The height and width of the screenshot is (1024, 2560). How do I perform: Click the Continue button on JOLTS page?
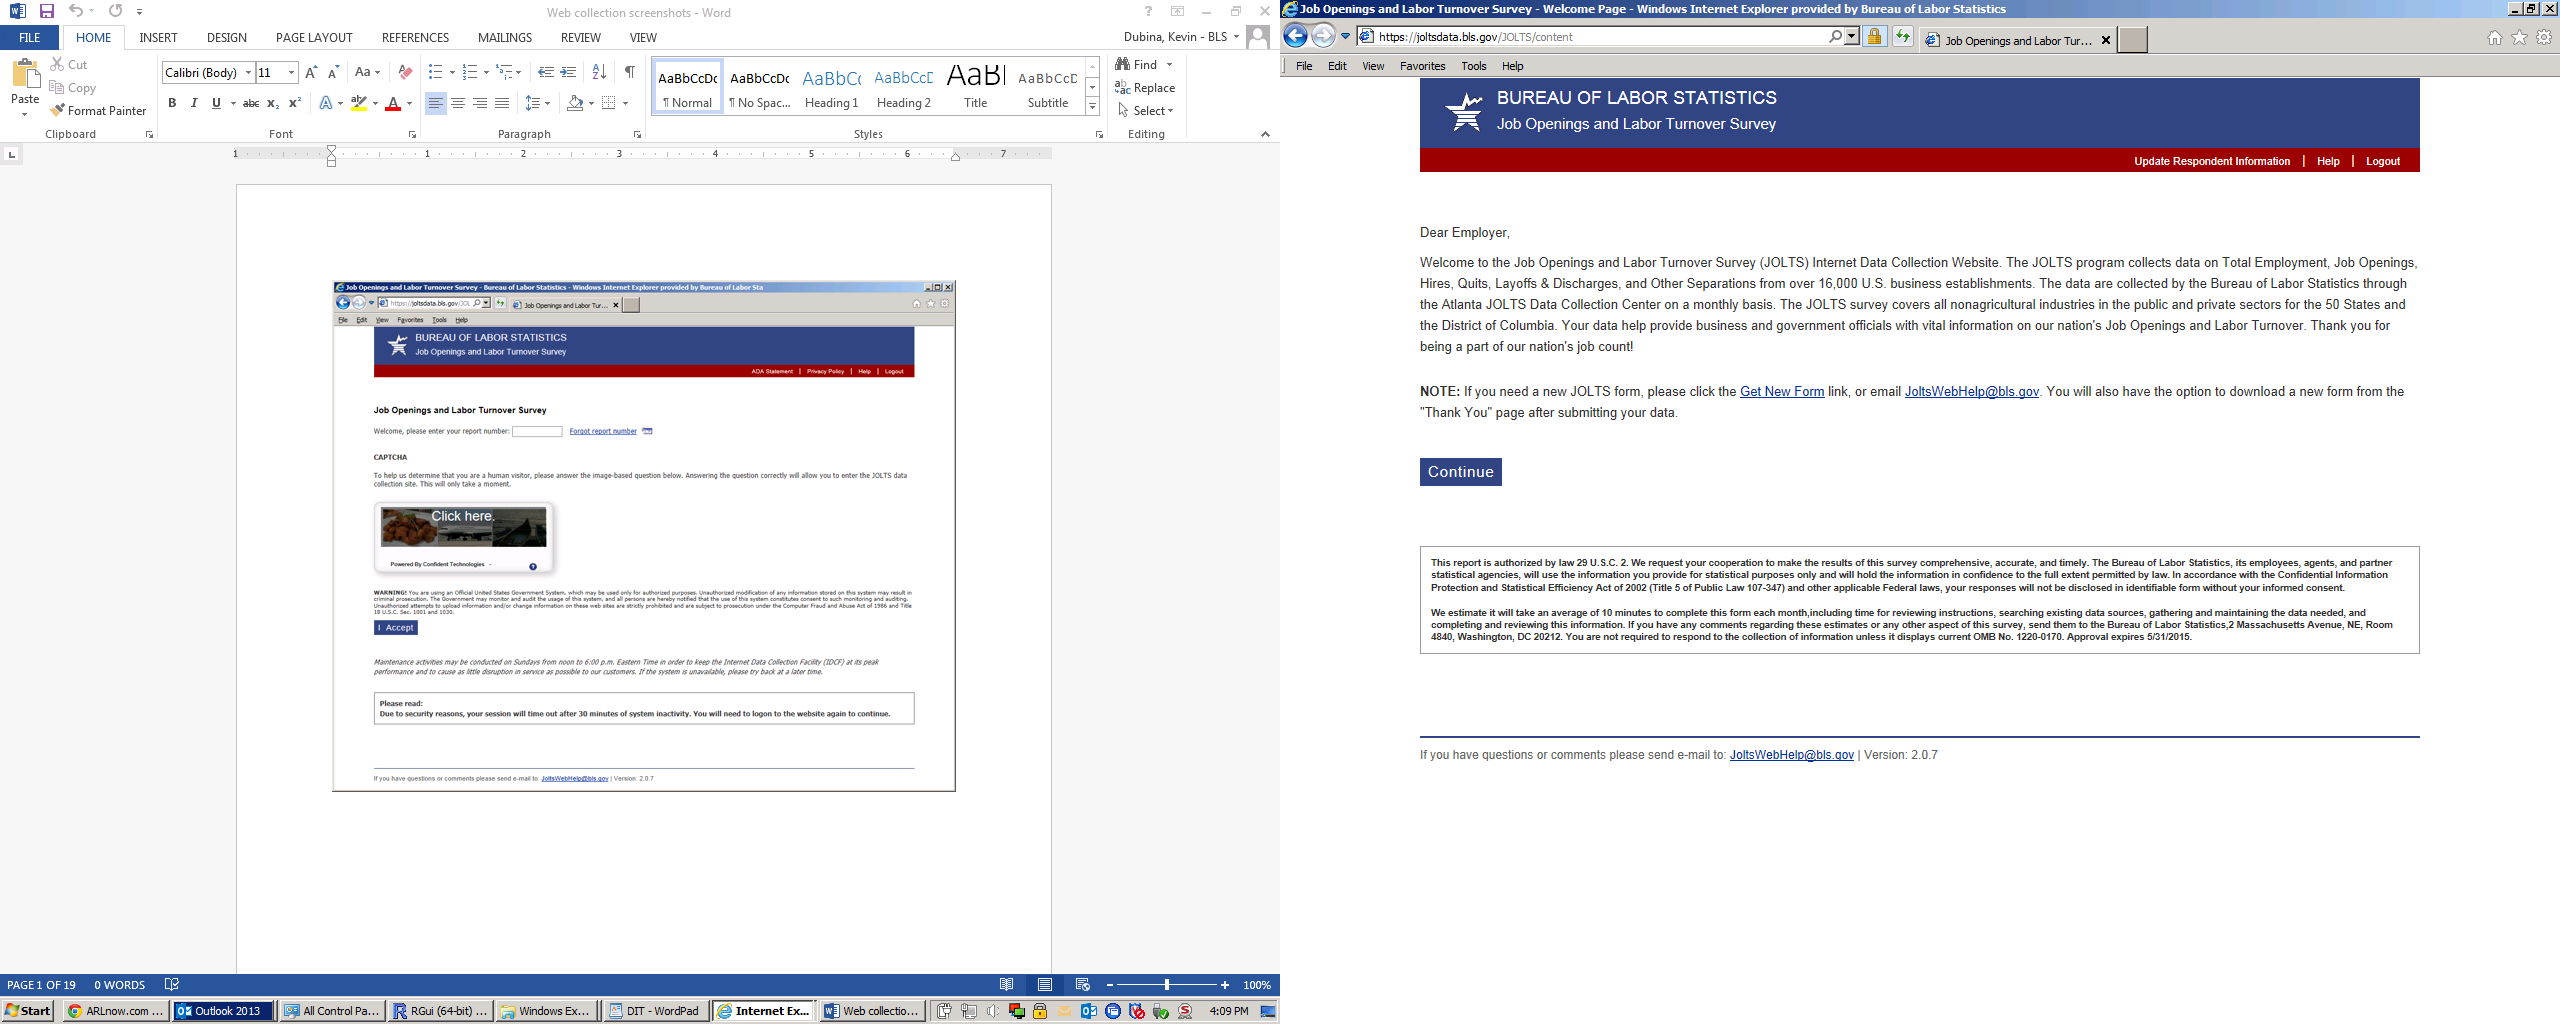coord(1460,472)
